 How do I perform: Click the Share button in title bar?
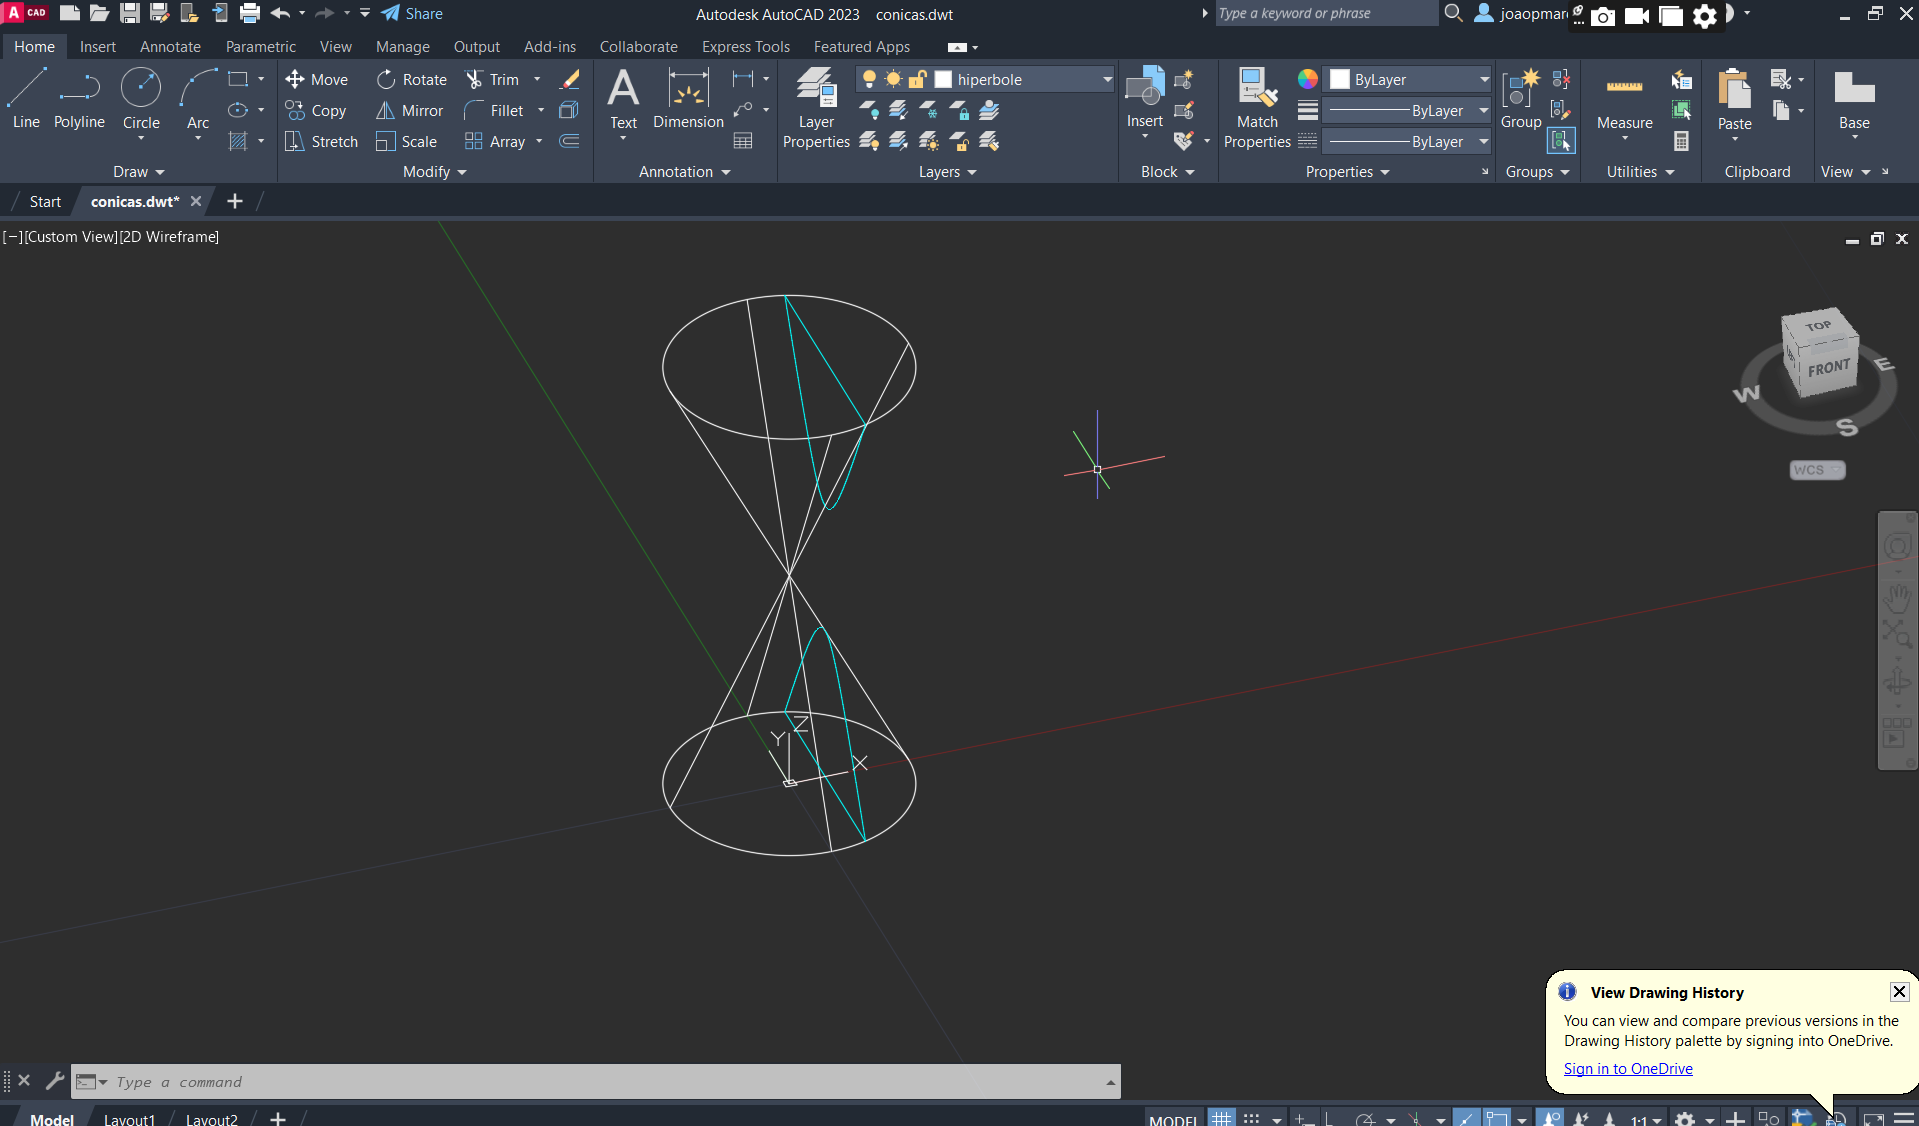(412, 14)
